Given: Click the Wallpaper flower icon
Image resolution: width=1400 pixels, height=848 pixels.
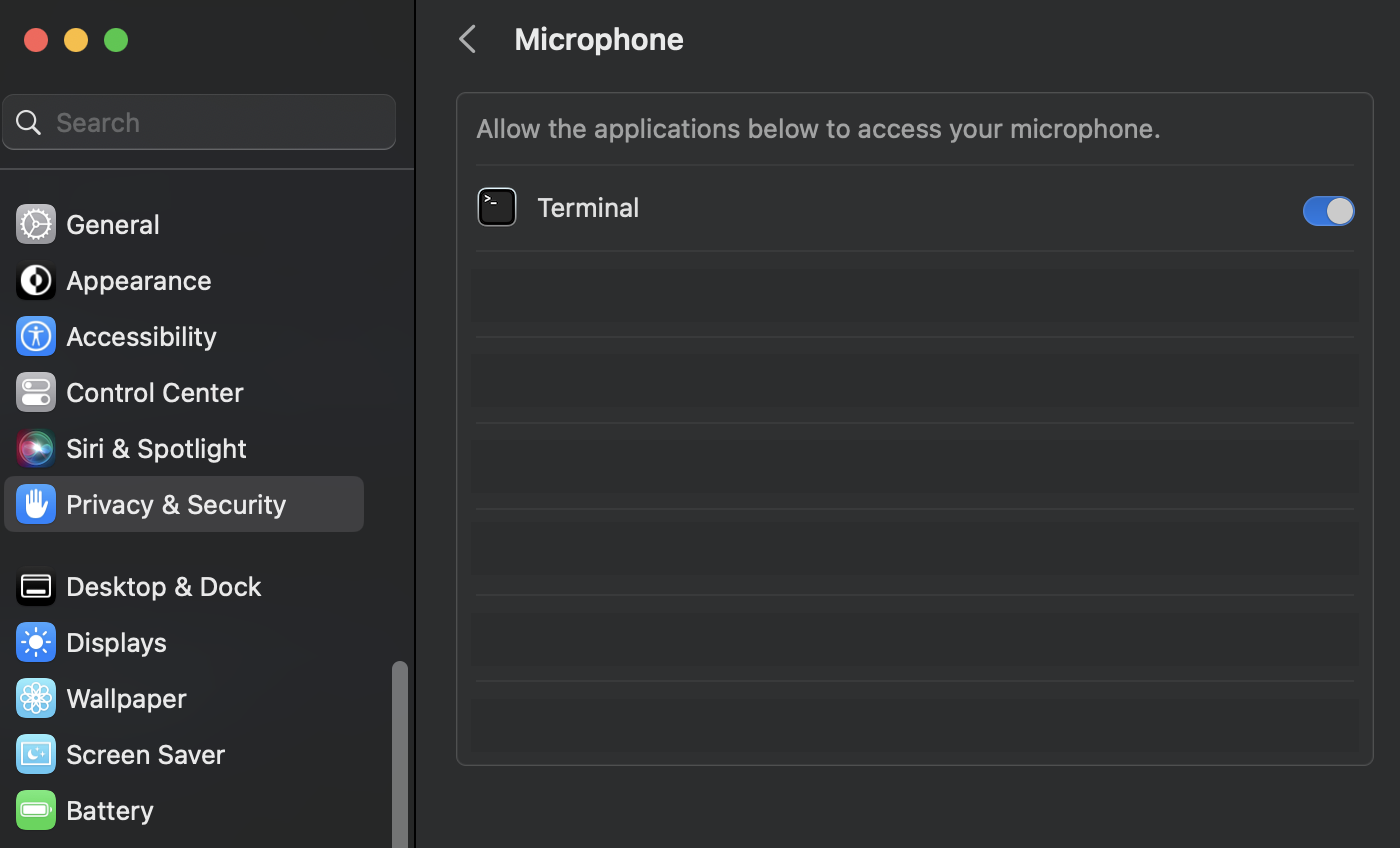Looking at the screenshot, I should [36, 698].
